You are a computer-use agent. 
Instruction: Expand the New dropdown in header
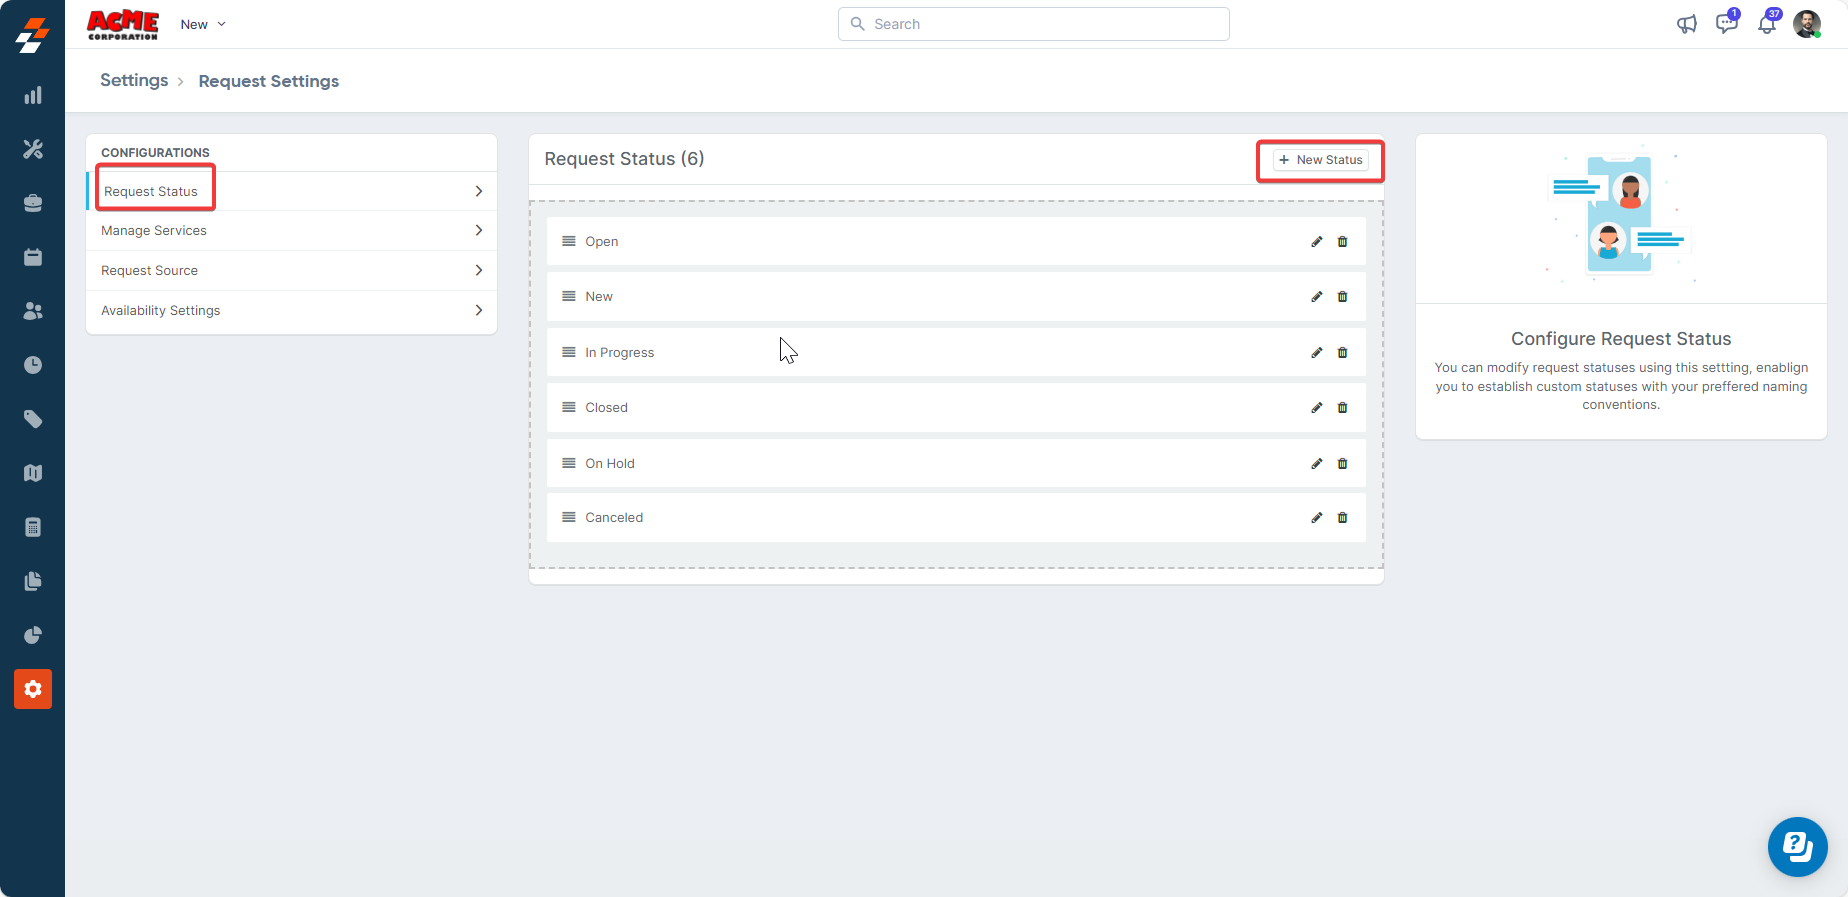click(203, 25)
